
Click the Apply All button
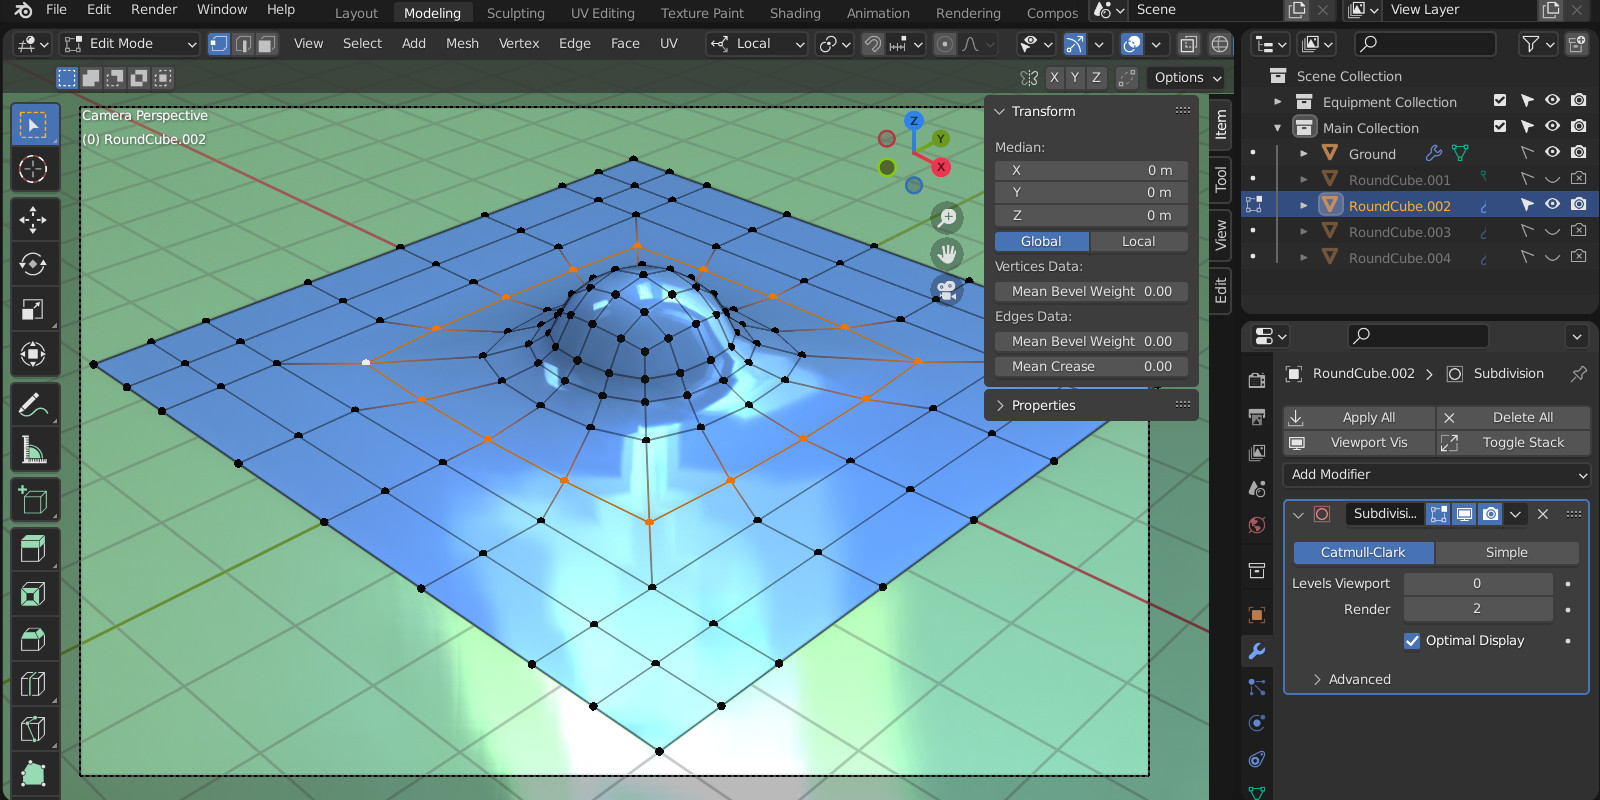point(1359,417)
